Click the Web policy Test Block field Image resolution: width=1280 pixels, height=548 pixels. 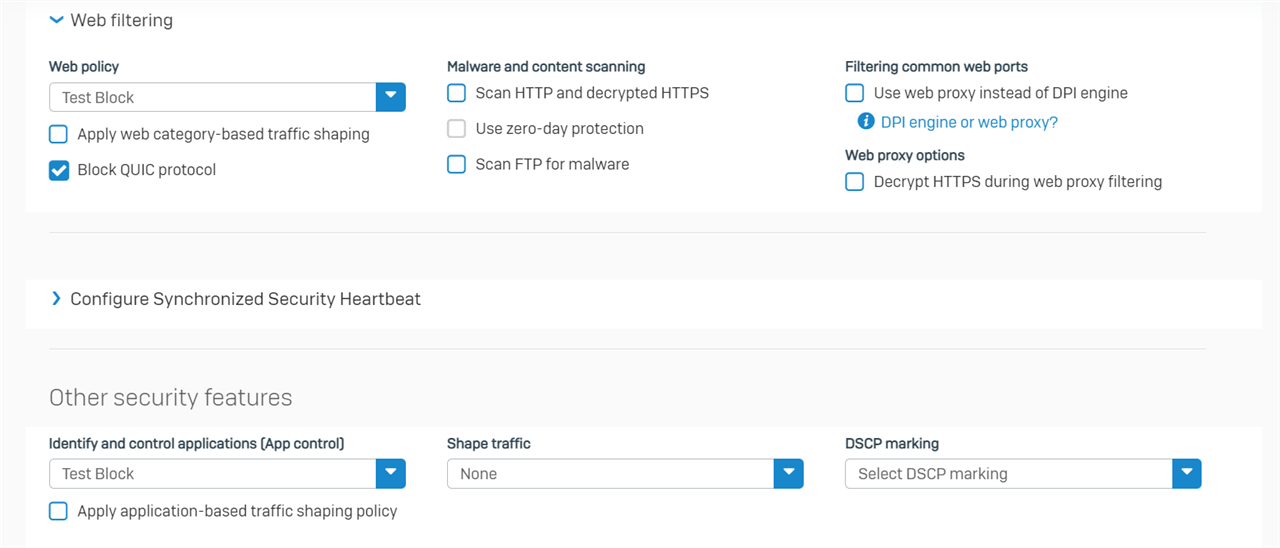[212, 97]
